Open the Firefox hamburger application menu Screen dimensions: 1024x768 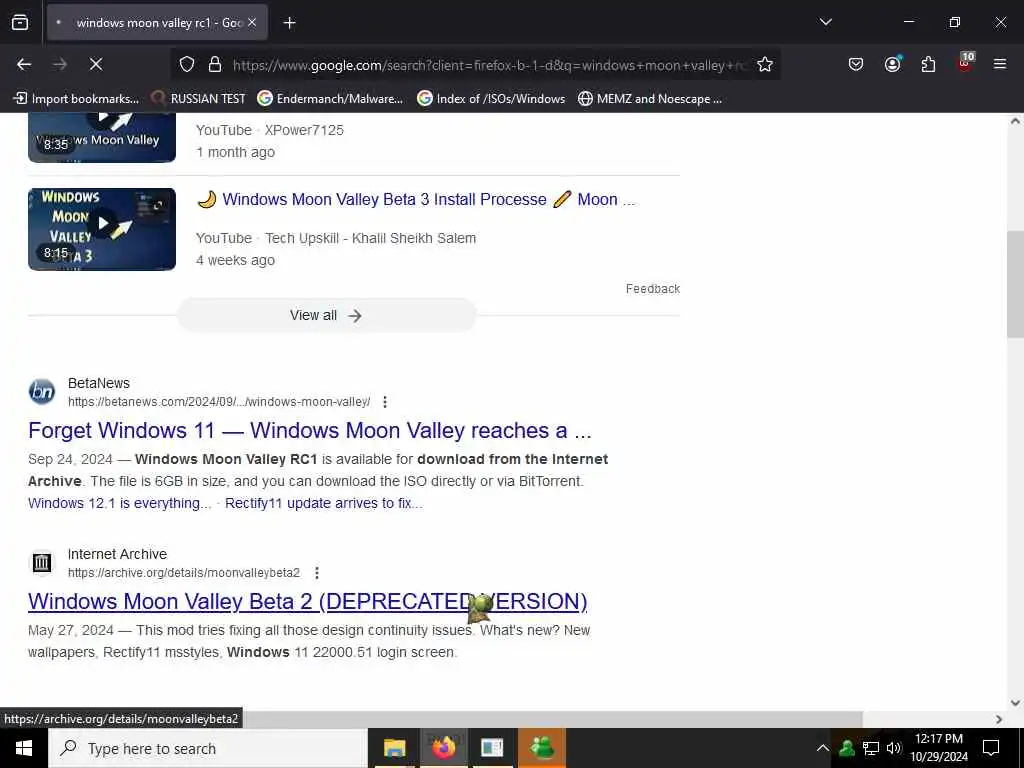click(999, 64)
